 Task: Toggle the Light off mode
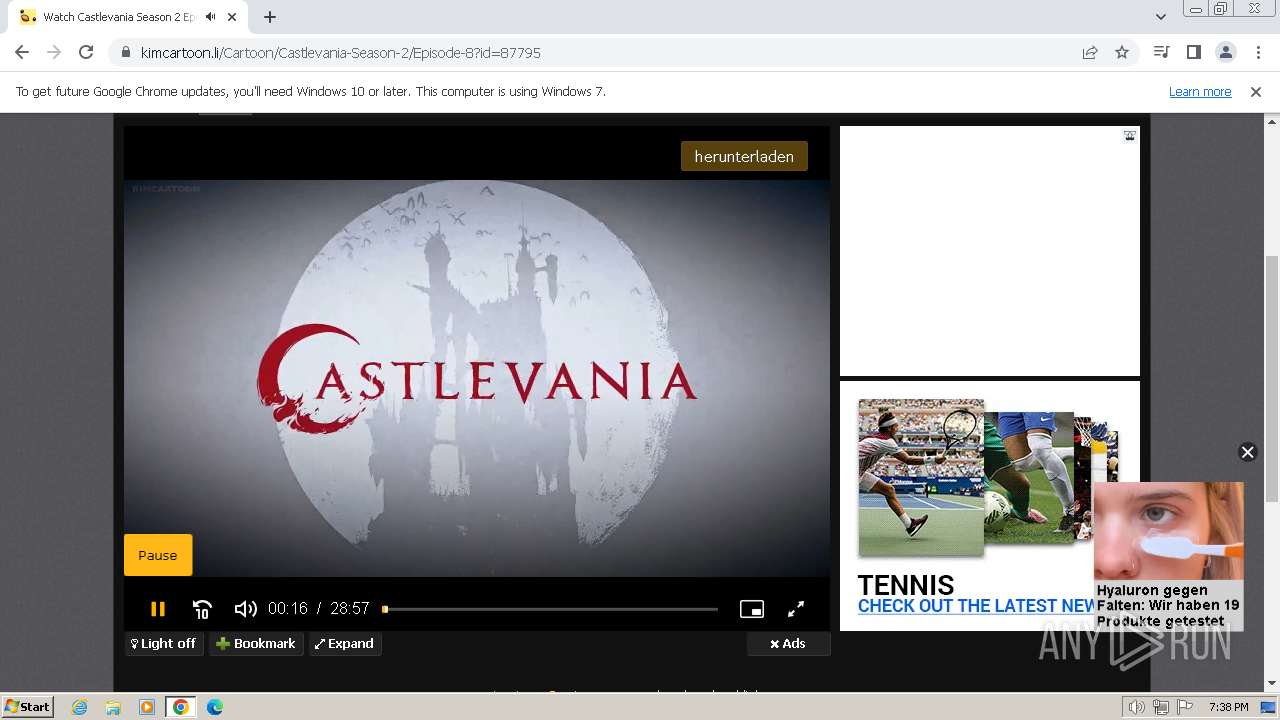point(164,644)
